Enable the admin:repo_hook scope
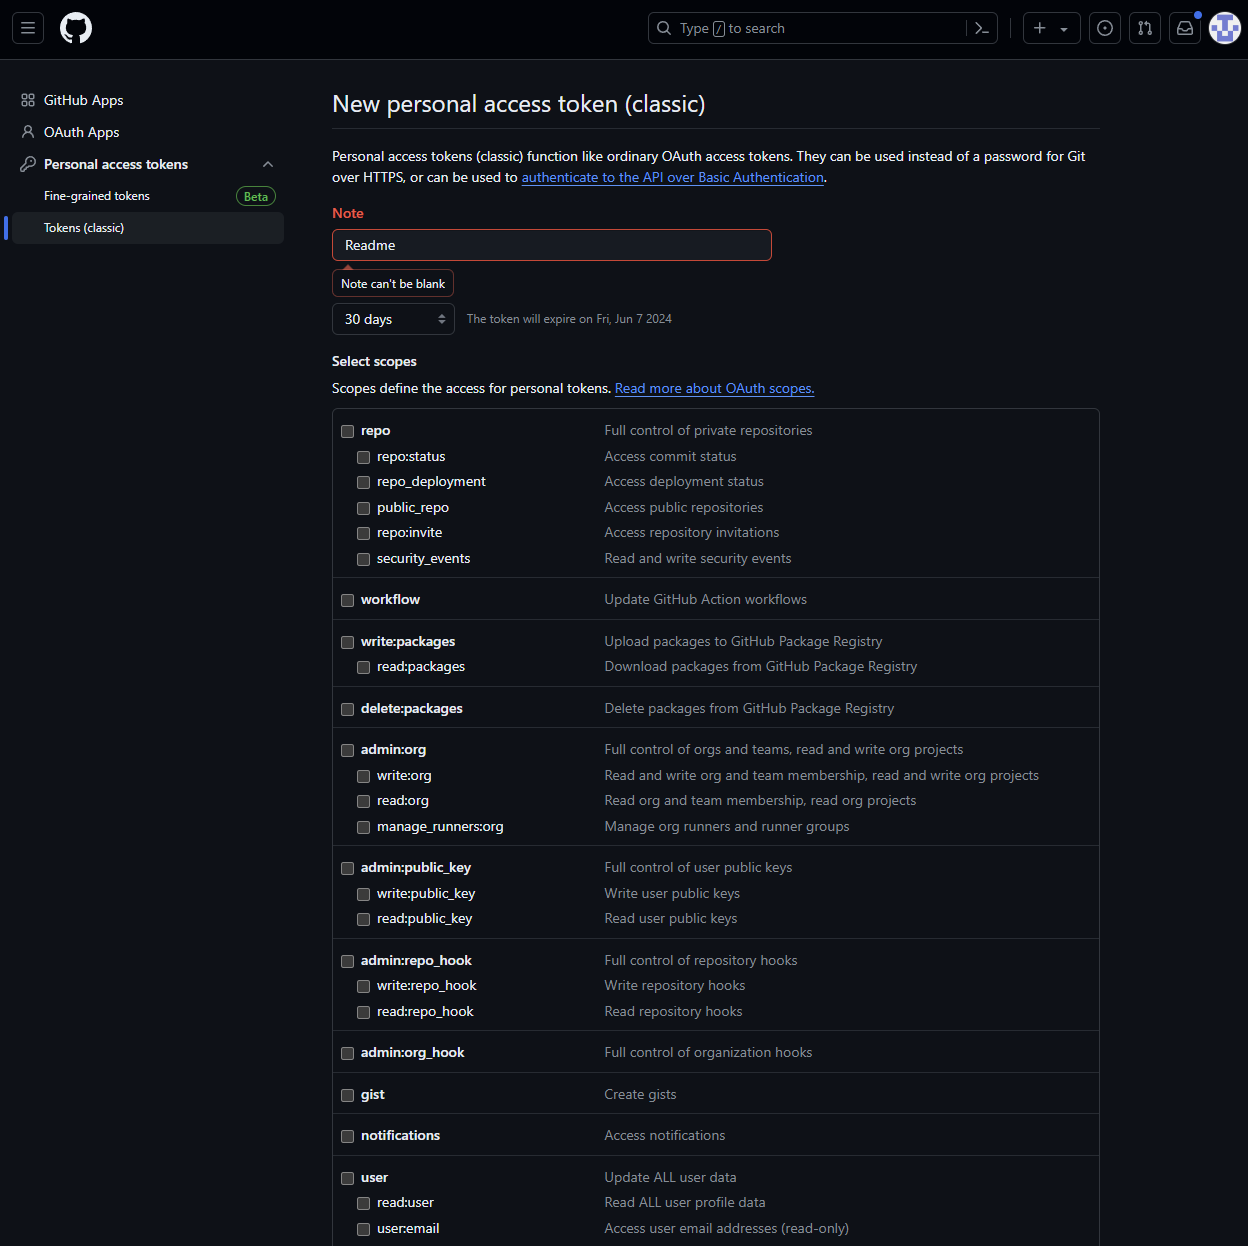Screen dimensions: 1248x1246 pyautogui.click(x=348, y=961)
